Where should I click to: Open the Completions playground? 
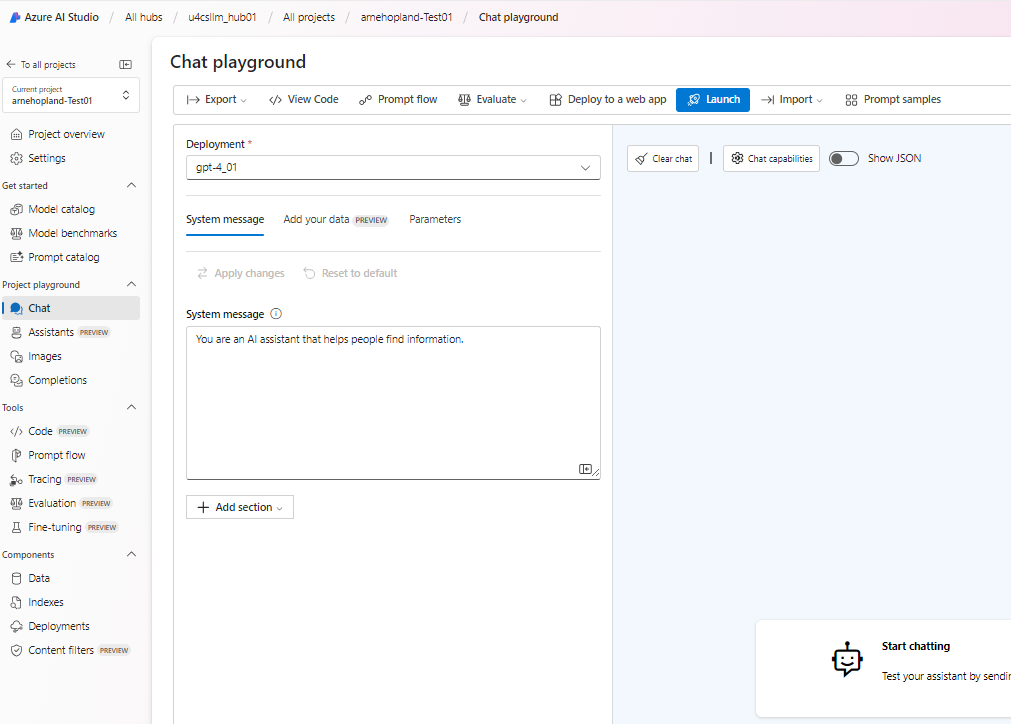pyautogui.click(x=57, y=380)
